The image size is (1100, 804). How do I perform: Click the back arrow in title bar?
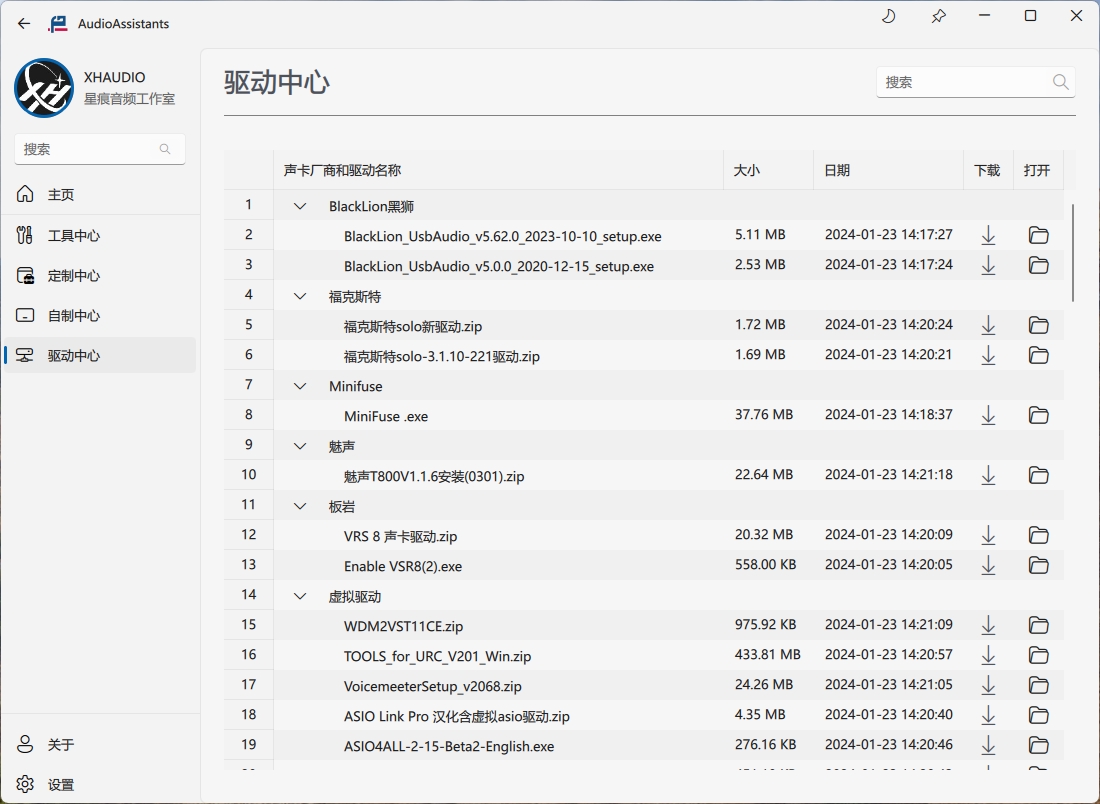pyautogui.click(x=24, y=23)
